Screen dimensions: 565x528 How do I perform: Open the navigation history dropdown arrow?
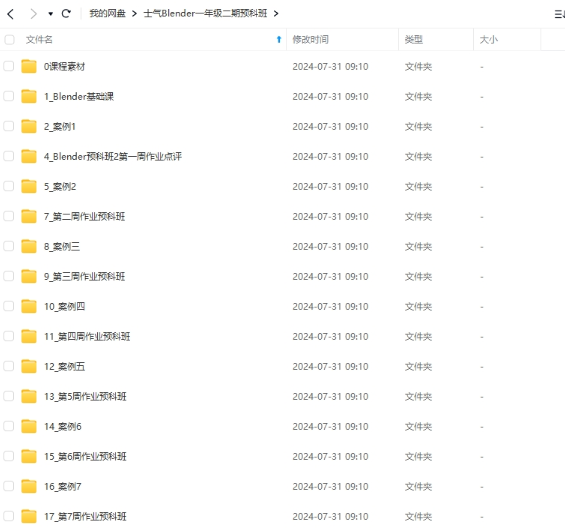[50, 14]
